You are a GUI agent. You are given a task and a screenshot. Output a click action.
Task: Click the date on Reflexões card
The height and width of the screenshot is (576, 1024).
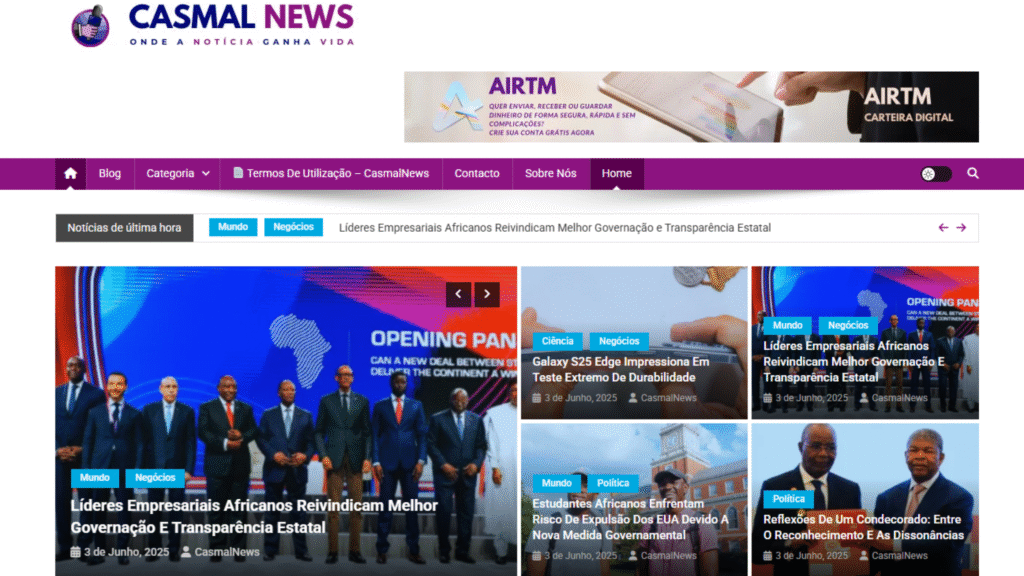pyautogui.click(x=806, y=556)
